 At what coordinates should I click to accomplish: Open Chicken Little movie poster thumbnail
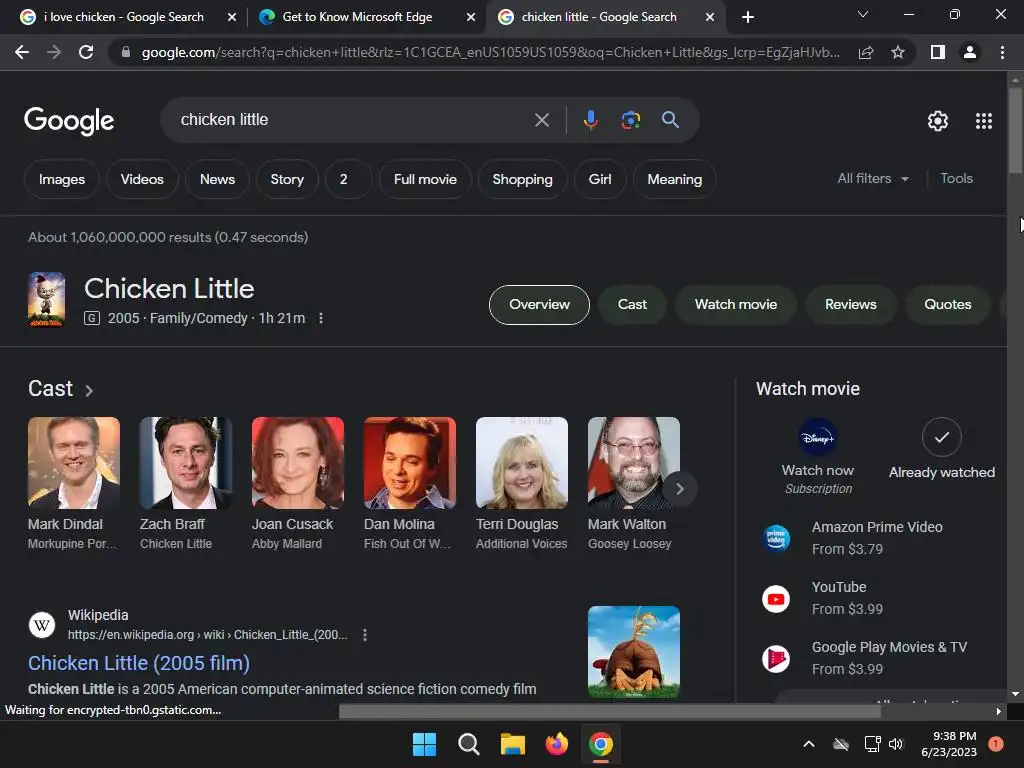46,299
